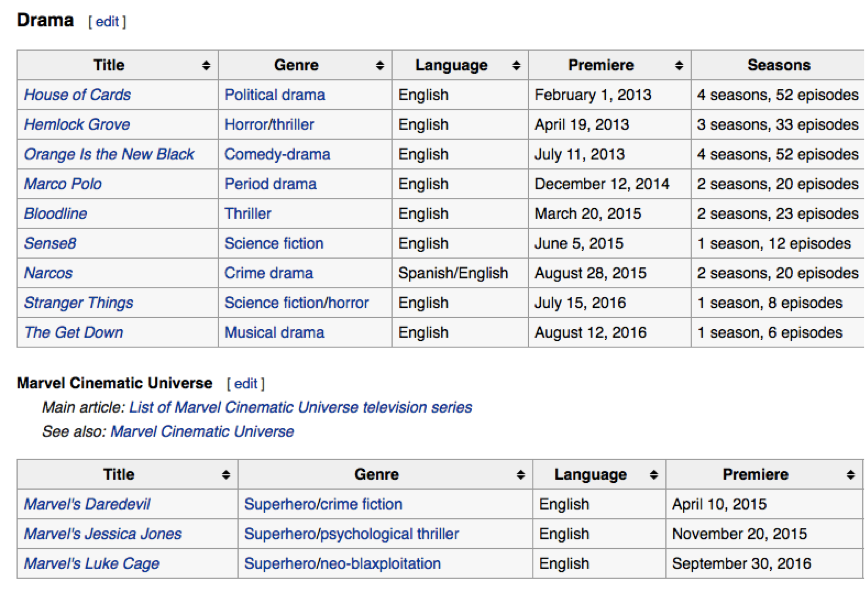Visit the See also Marvel Cinematic Universe link
Screen dimensions: 865x592
click(x=202, y=432)
